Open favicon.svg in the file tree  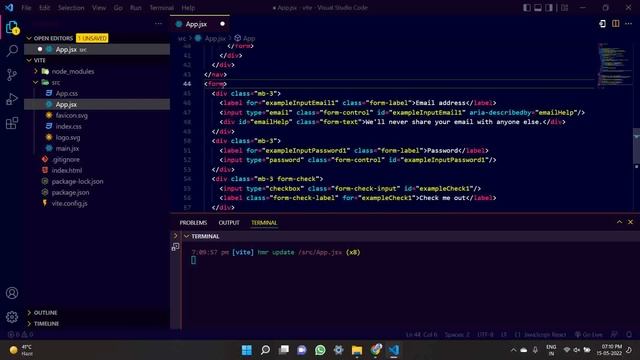[x=71, y=116]
